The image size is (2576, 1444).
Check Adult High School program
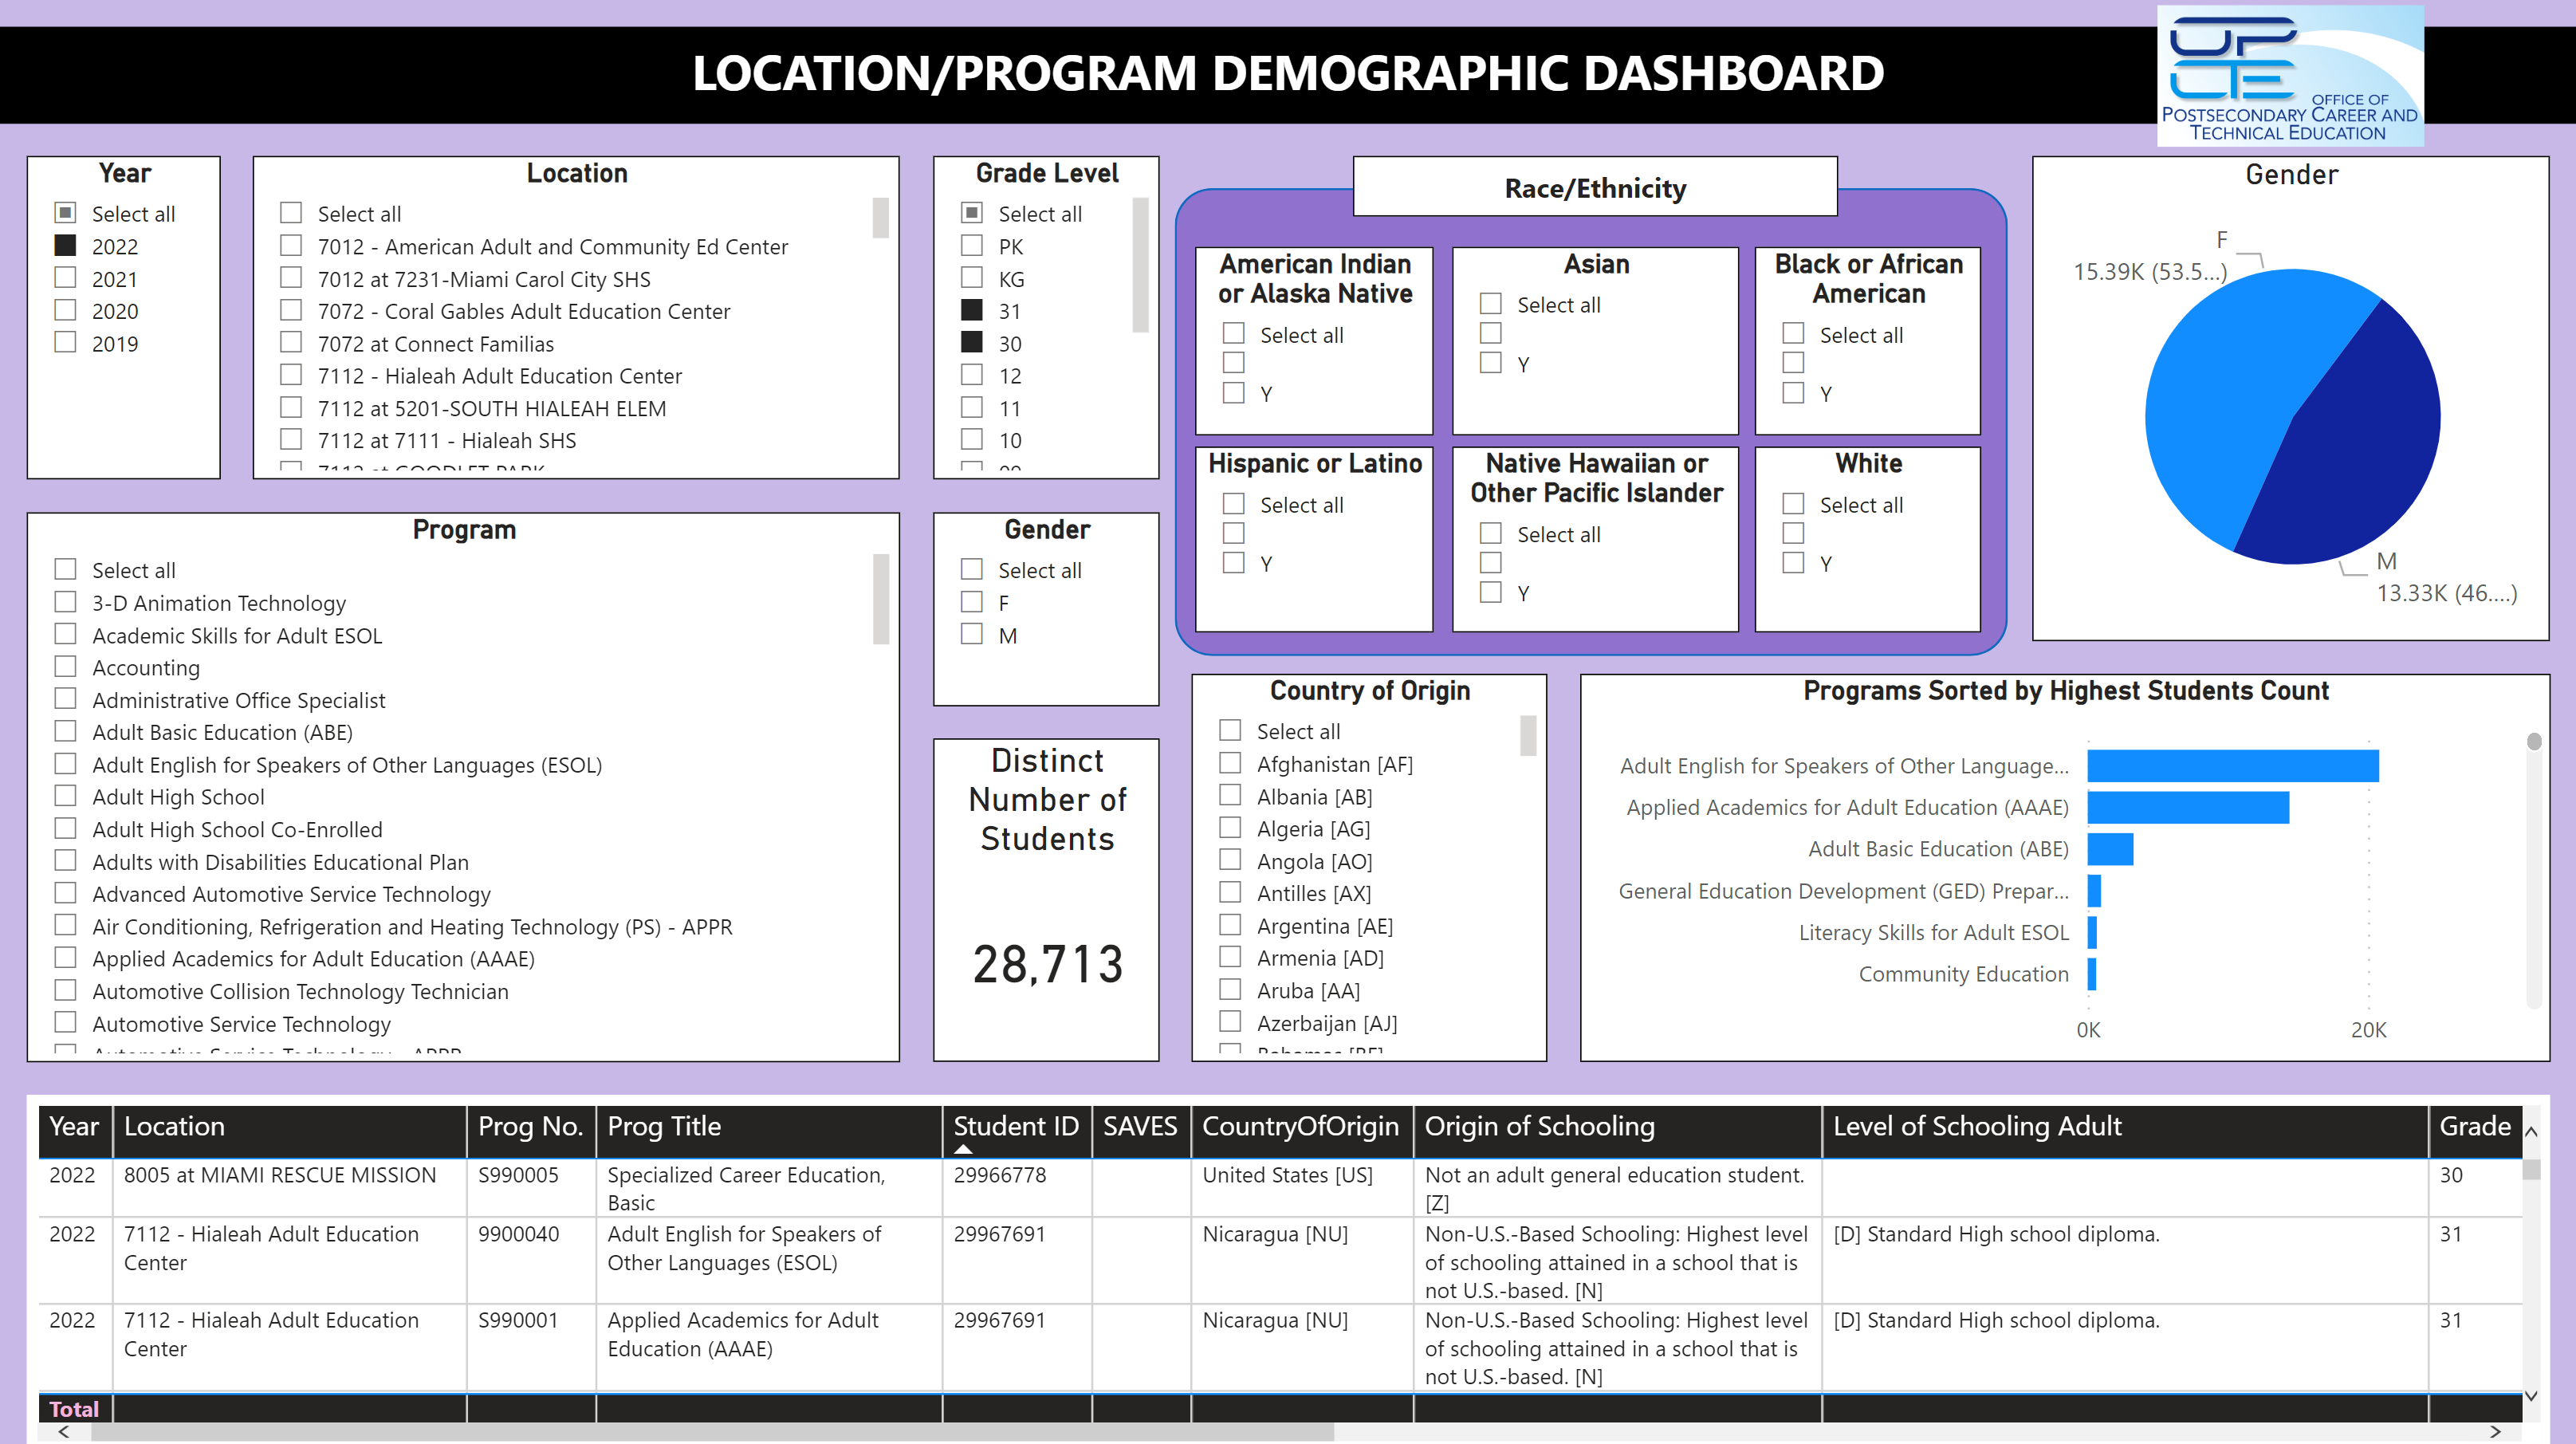(66, 796)
